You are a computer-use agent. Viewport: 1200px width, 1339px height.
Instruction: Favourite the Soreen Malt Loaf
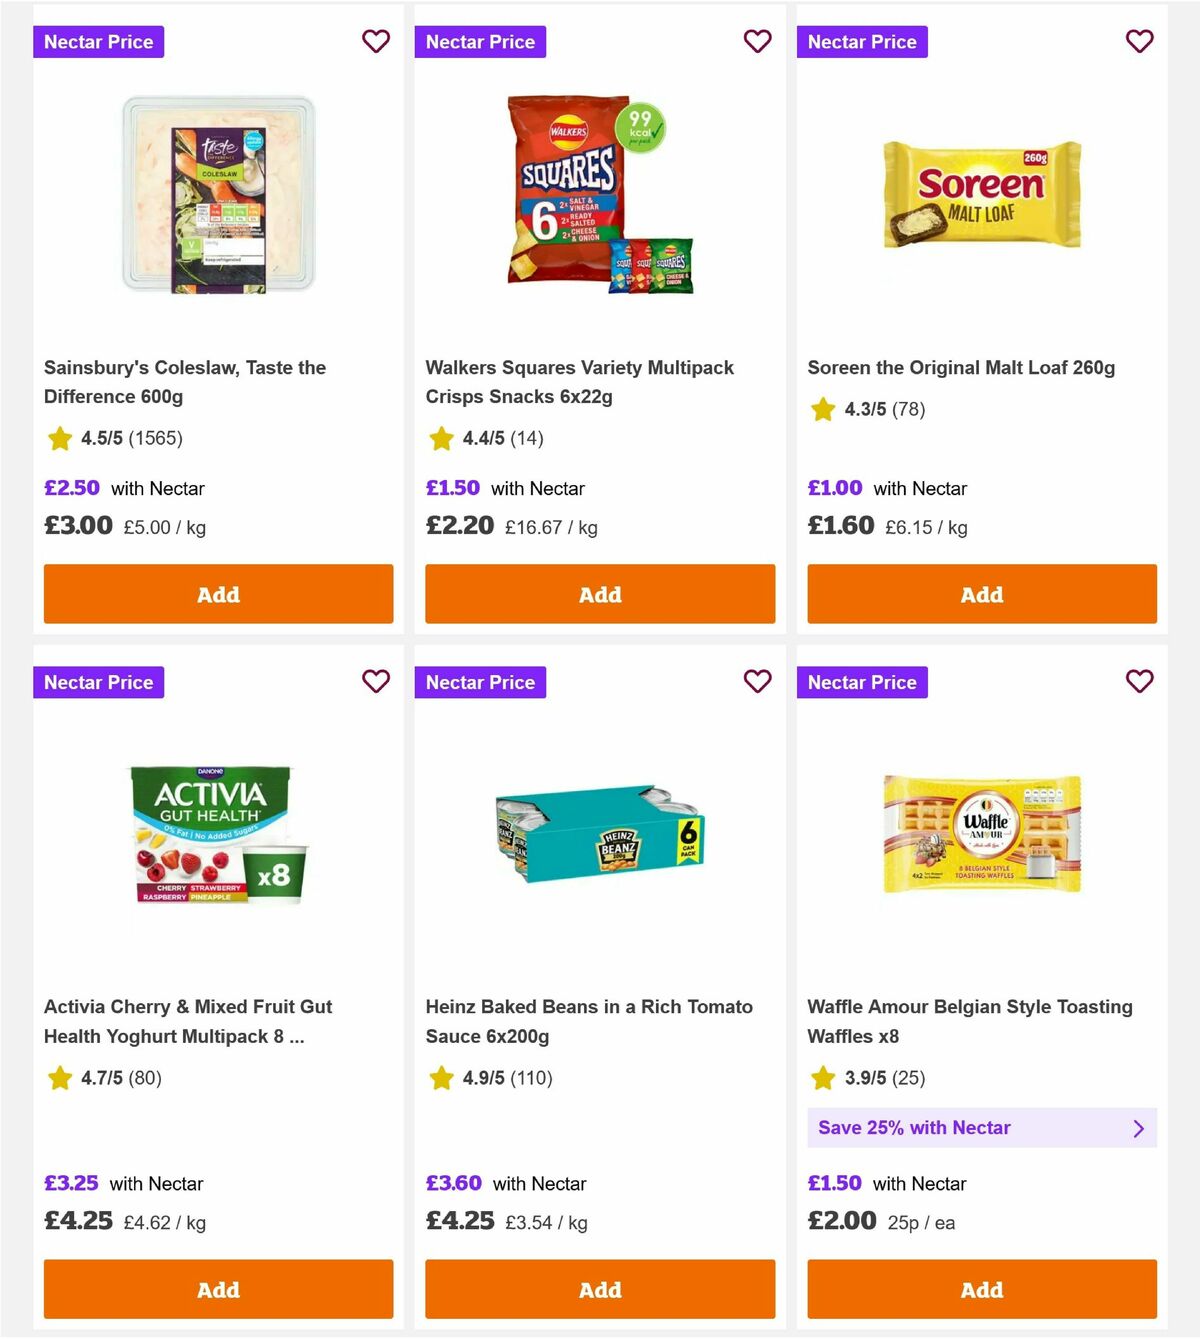point(1140,42)
